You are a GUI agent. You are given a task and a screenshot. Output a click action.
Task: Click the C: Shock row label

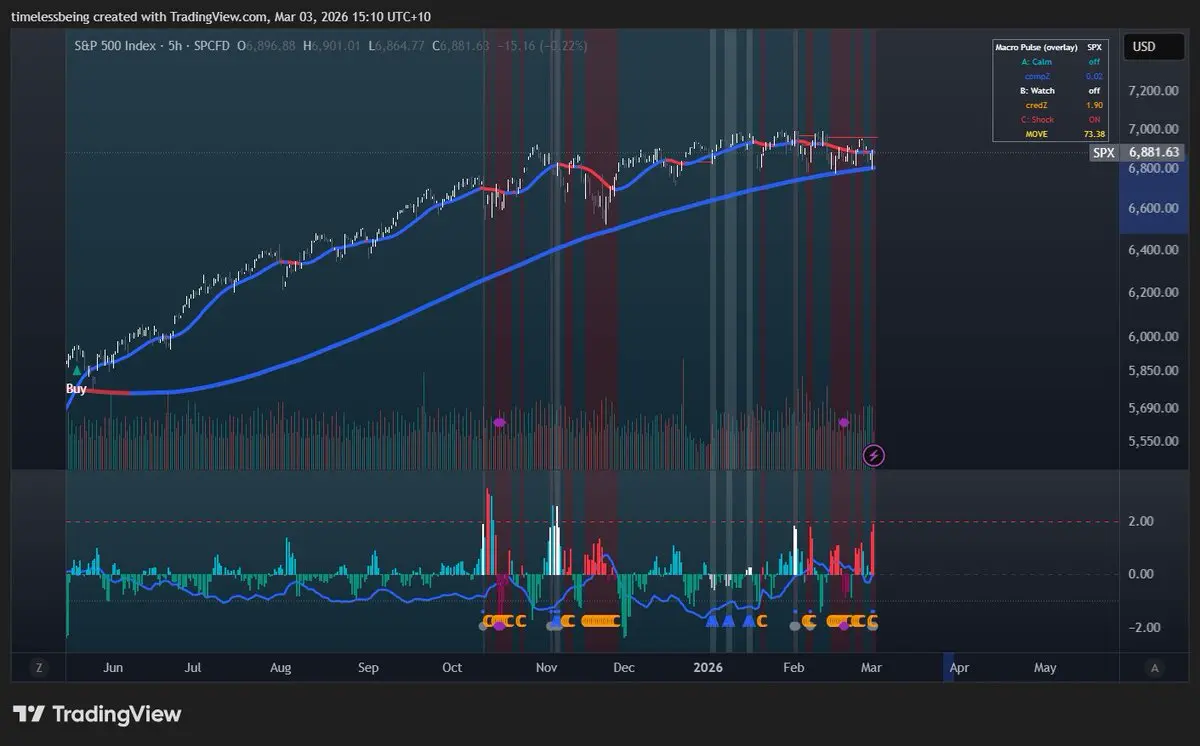[1037, 119]
